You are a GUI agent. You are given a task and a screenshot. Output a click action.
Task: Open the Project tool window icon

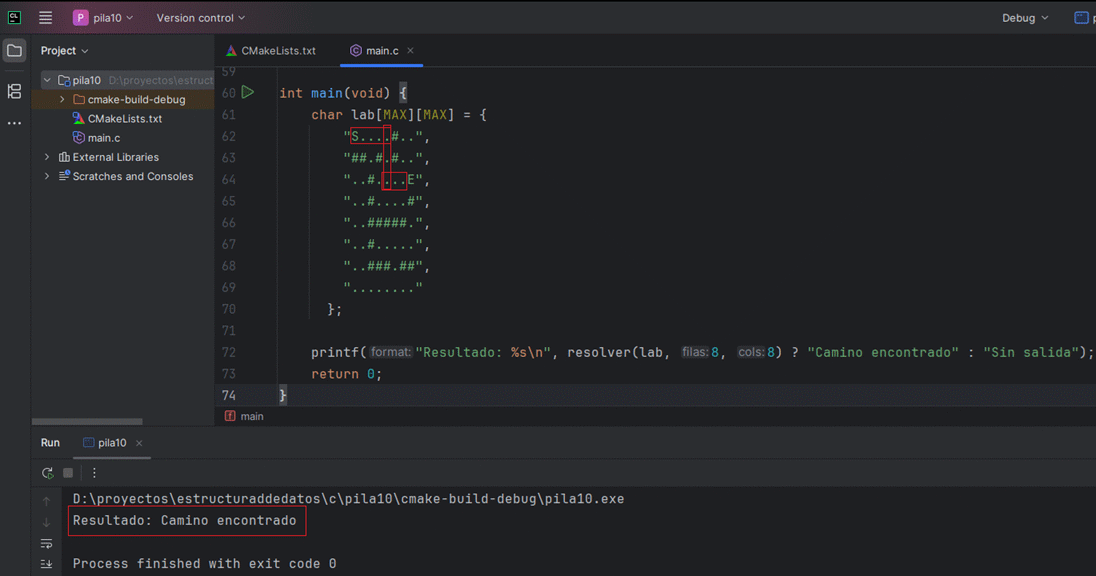coord(14,51)
